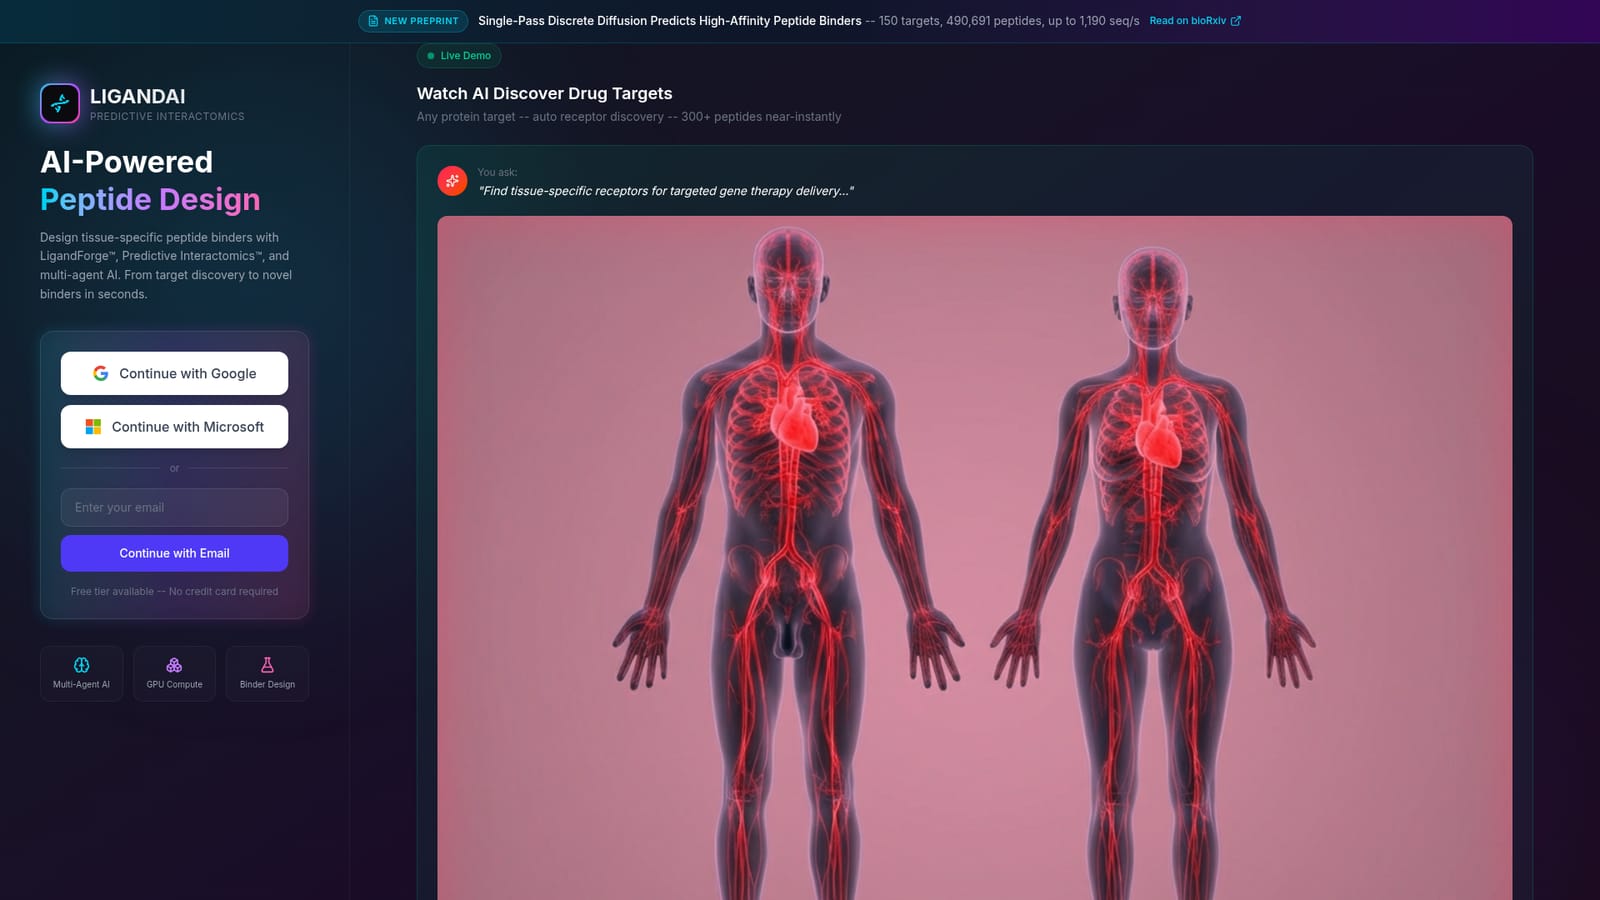Click the Google logo icon
Viewport: 1600px width, 900px height.
(101, 373)
